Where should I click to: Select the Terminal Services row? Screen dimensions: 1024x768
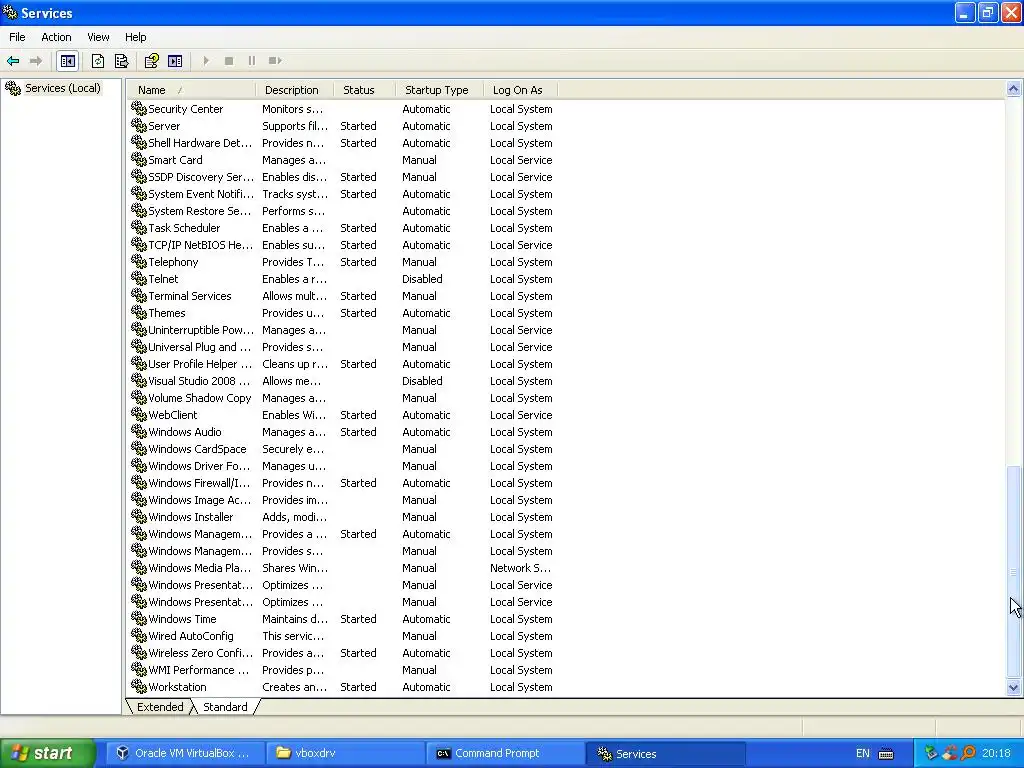tap(343, 296)
